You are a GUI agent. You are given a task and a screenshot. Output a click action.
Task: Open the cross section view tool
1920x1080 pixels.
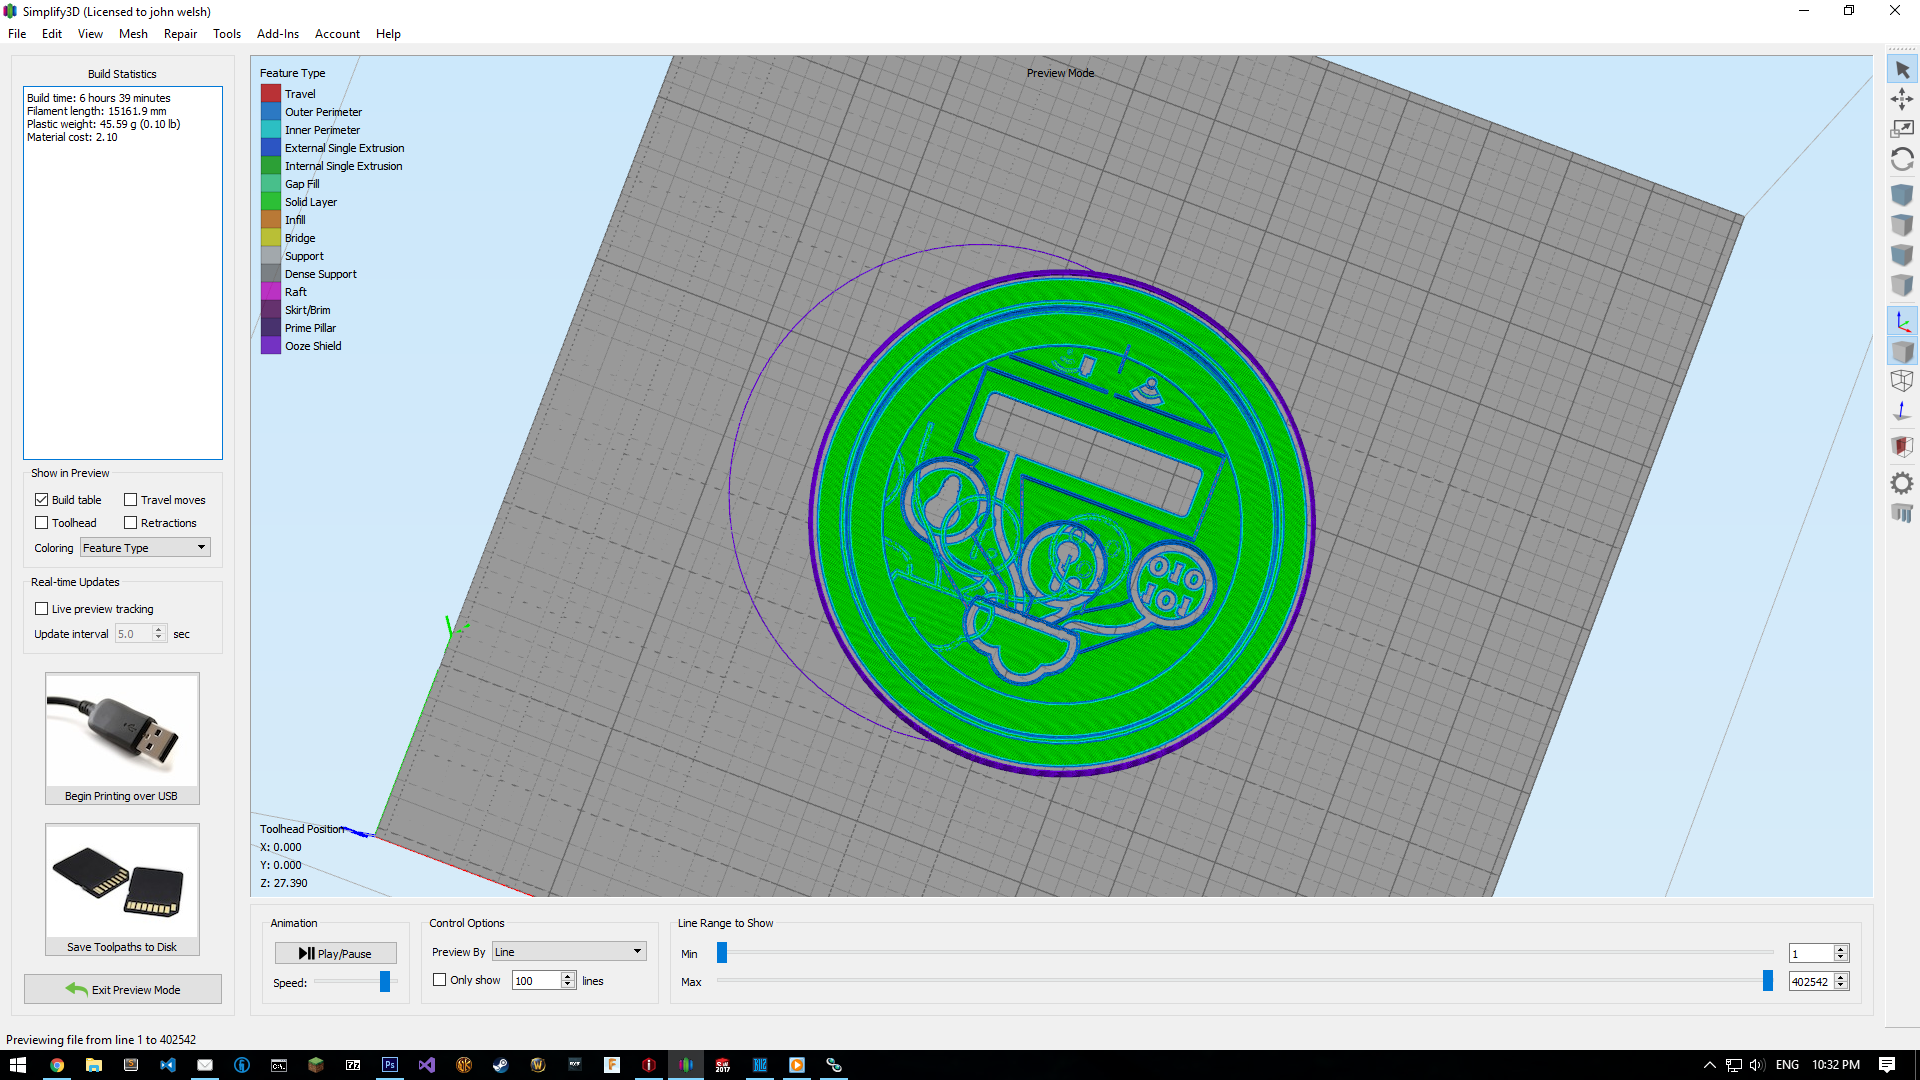[x=1902, y=446]
